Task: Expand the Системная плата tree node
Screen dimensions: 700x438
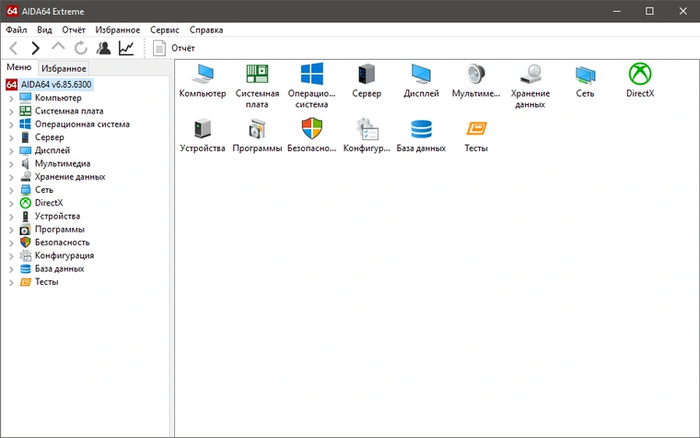Action: coord(11,112)
